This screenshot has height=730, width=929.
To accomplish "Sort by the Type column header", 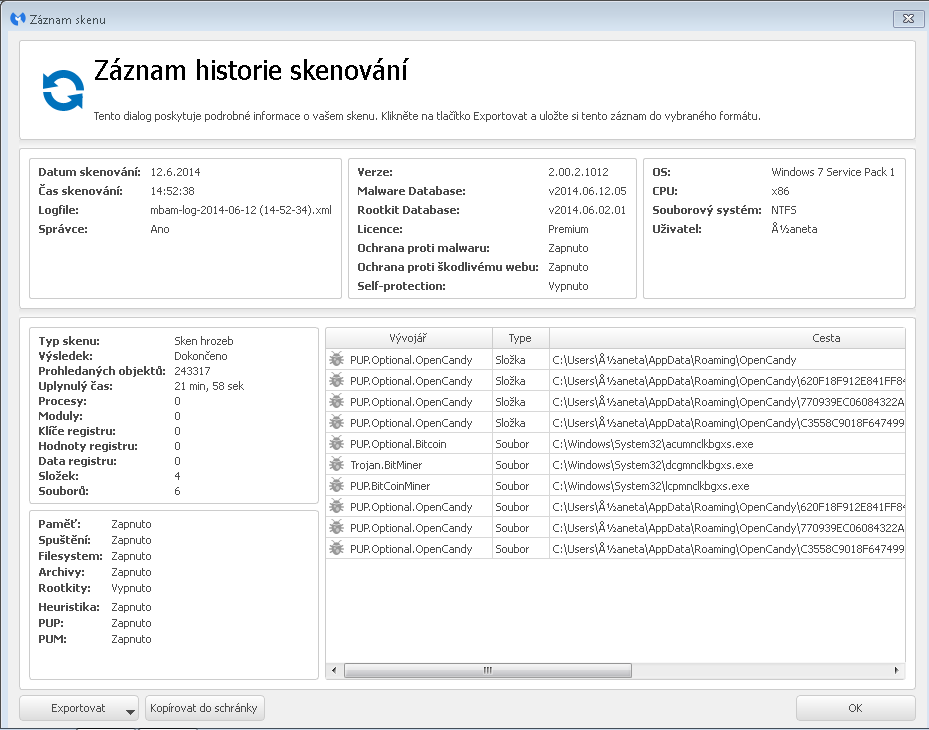I will pos(520,338).
